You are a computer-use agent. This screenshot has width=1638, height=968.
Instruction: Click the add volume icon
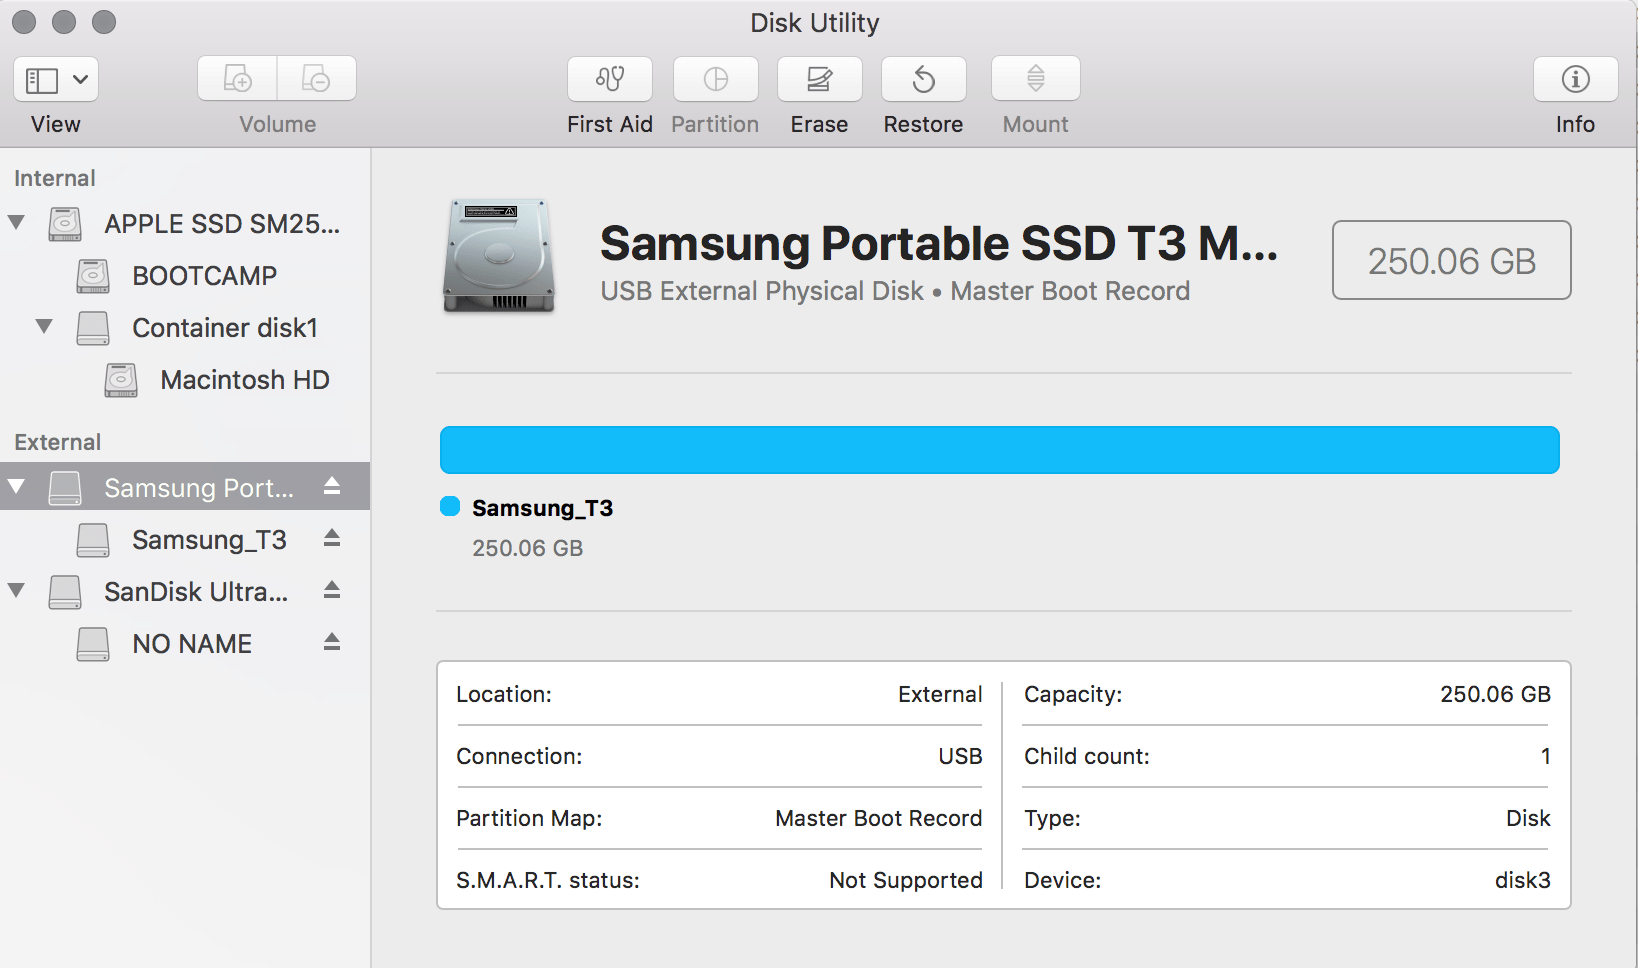pyautogui.click(x=237, y=78)
